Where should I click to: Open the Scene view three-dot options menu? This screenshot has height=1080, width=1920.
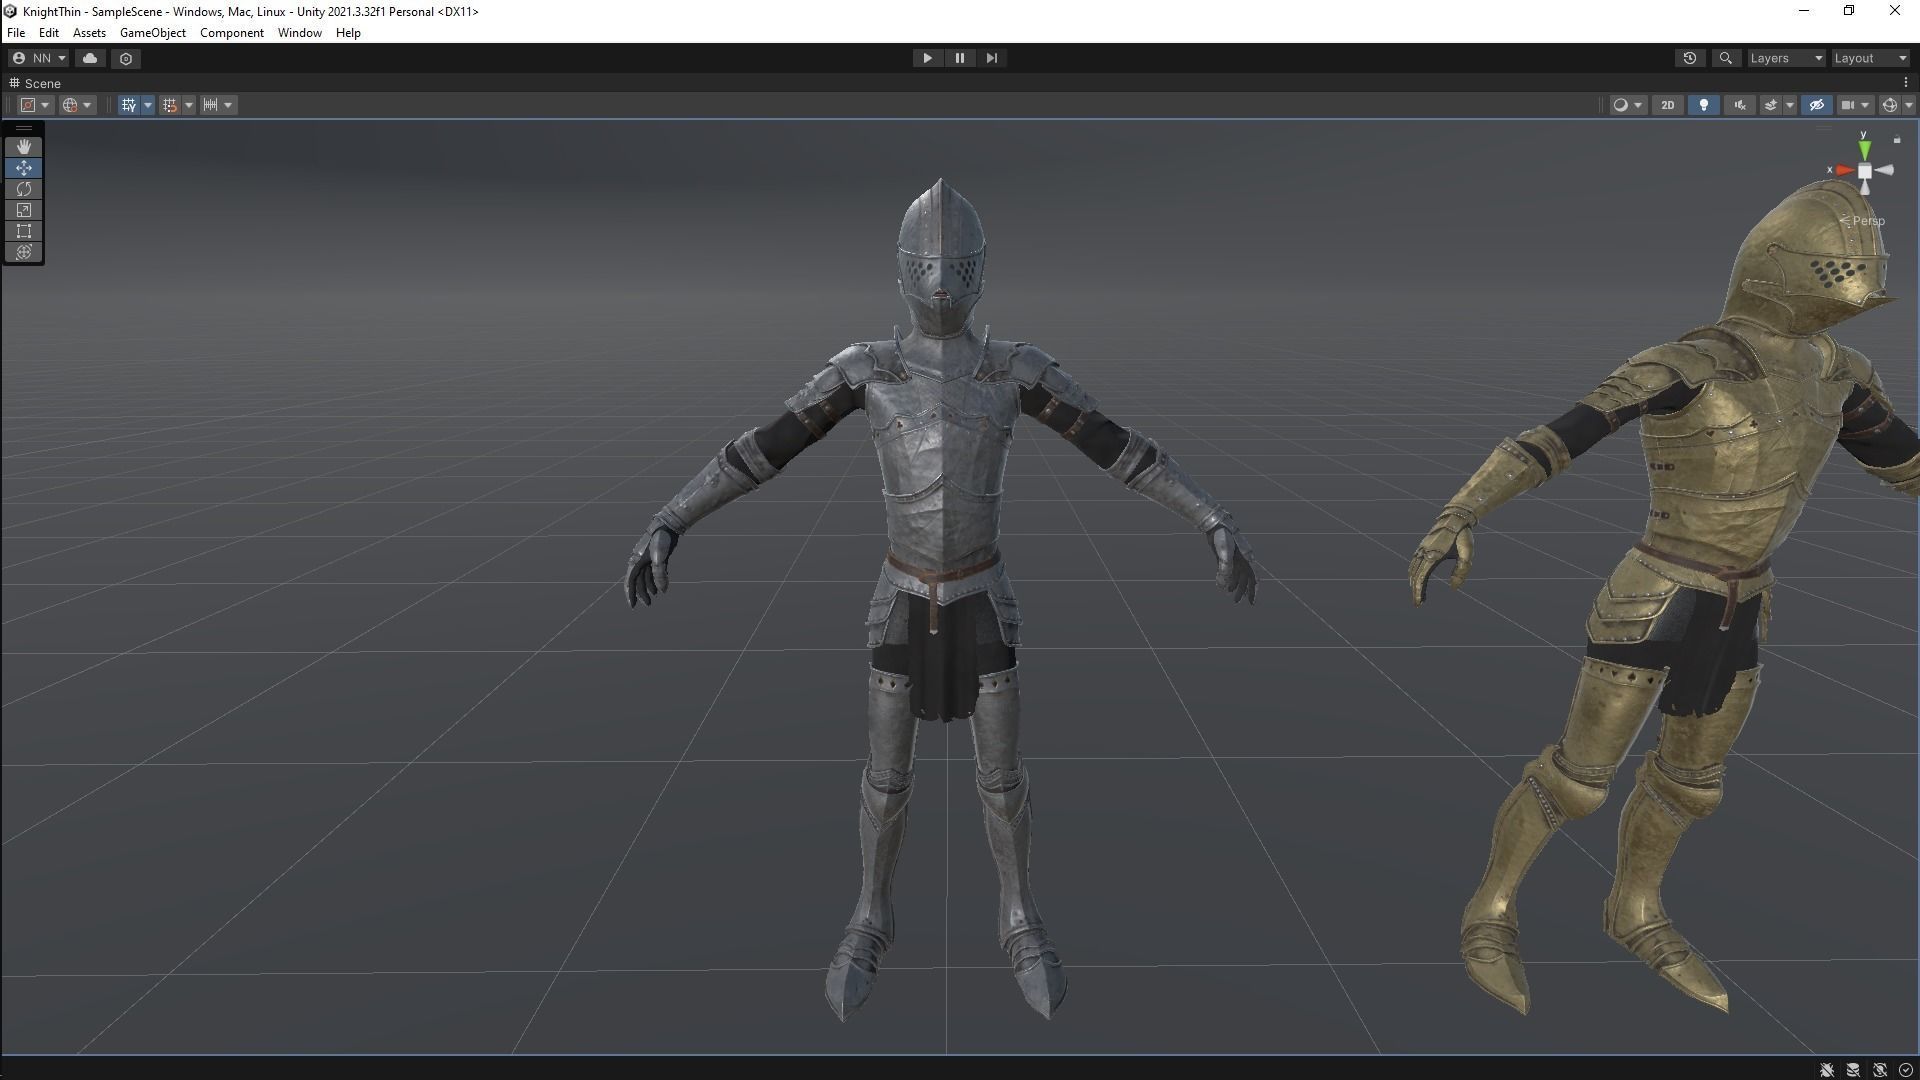[1906, 83]
